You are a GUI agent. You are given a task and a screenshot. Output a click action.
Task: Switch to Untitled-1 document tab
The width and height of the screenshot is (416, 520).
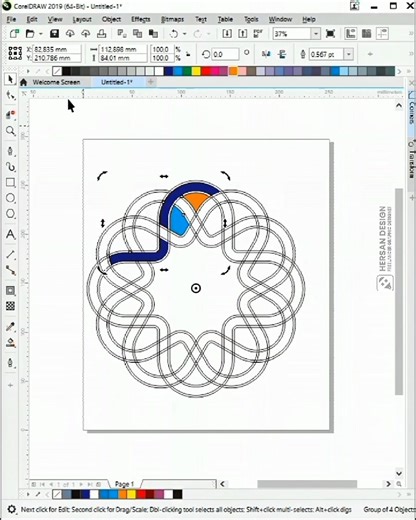pyautogui.click(x=117, y=82)
